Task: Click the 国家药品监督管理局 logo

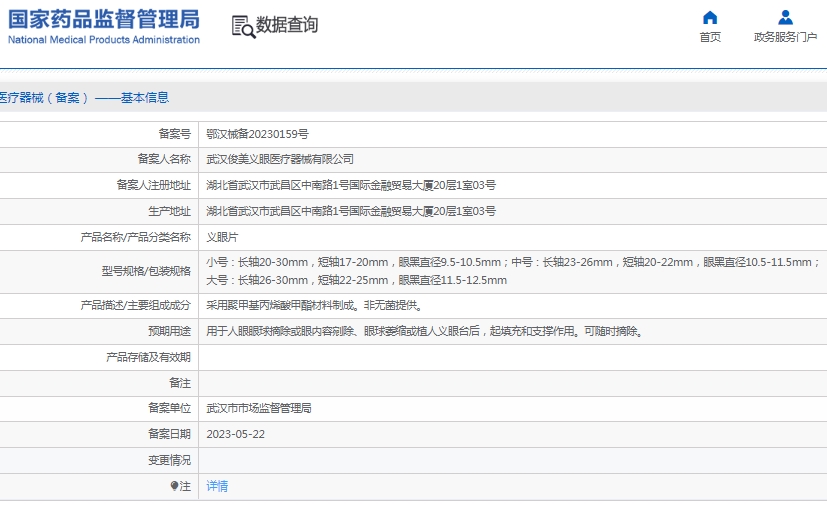Action: point(104,20)
